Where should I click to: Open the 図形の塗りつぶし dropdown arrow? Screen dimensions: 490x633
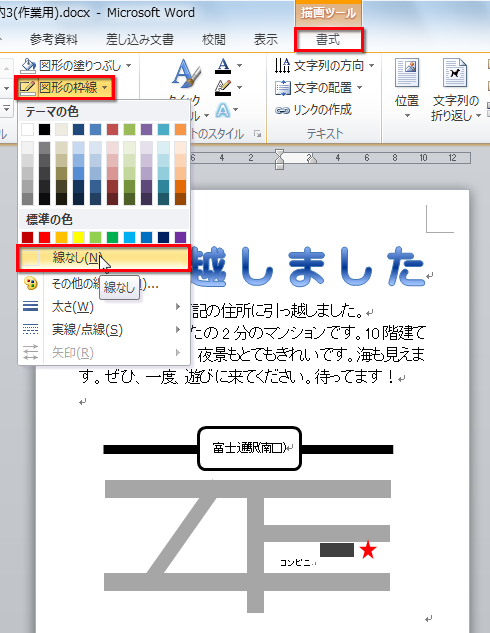128,65
